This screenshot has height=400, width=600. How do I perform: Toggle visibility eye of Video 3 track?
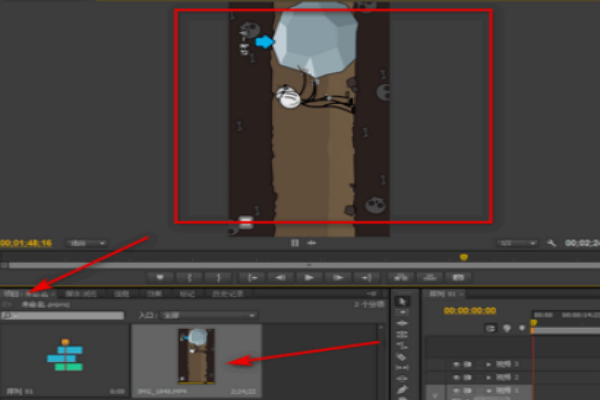pyautogui.click(x=456, y=364)
